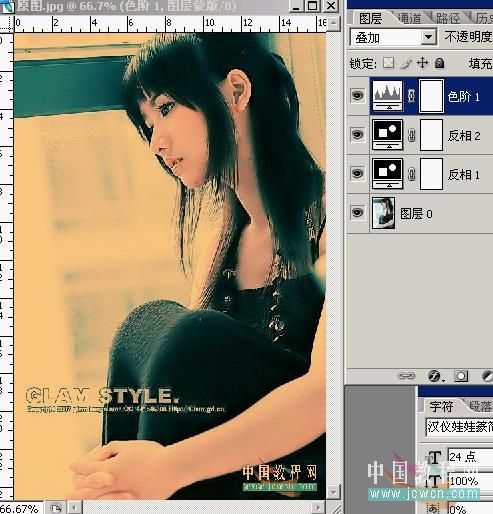Toggle lock all padlock icon
This screenshot has height=514, width=493.
coord(440,63)
